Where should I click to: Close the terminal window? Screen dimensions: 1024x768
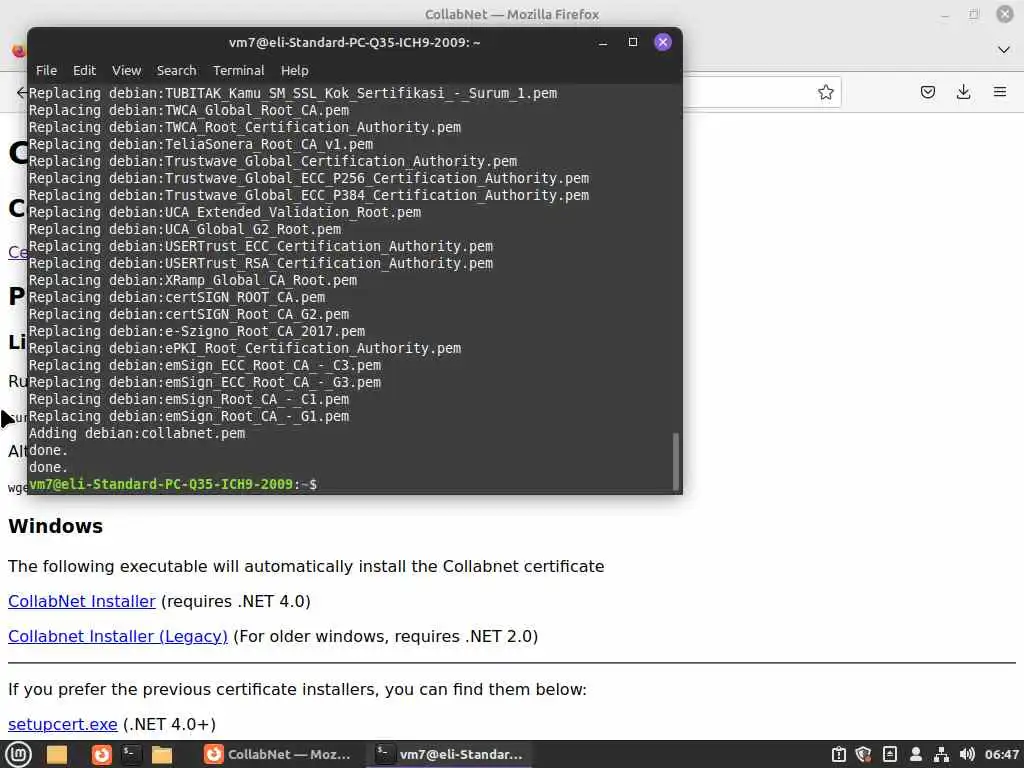tap(662, 42)
